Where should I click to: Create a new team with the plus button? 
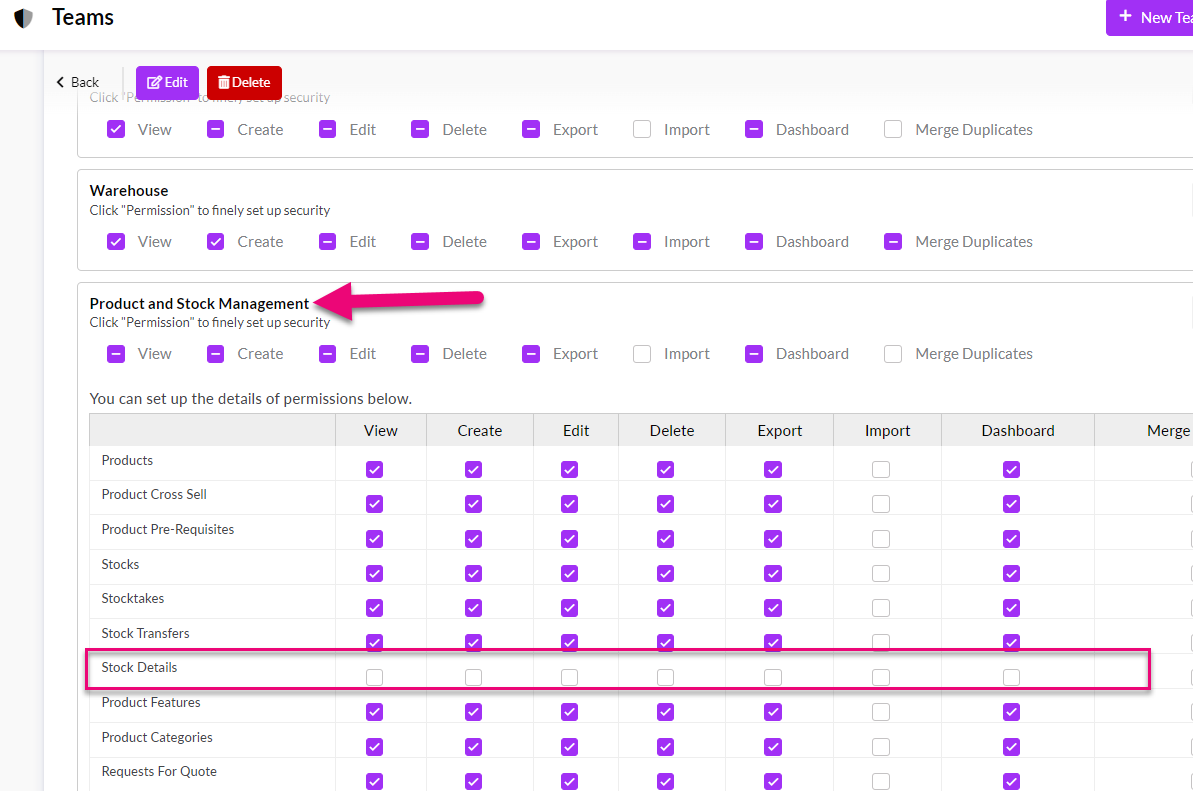[1150, 17]
